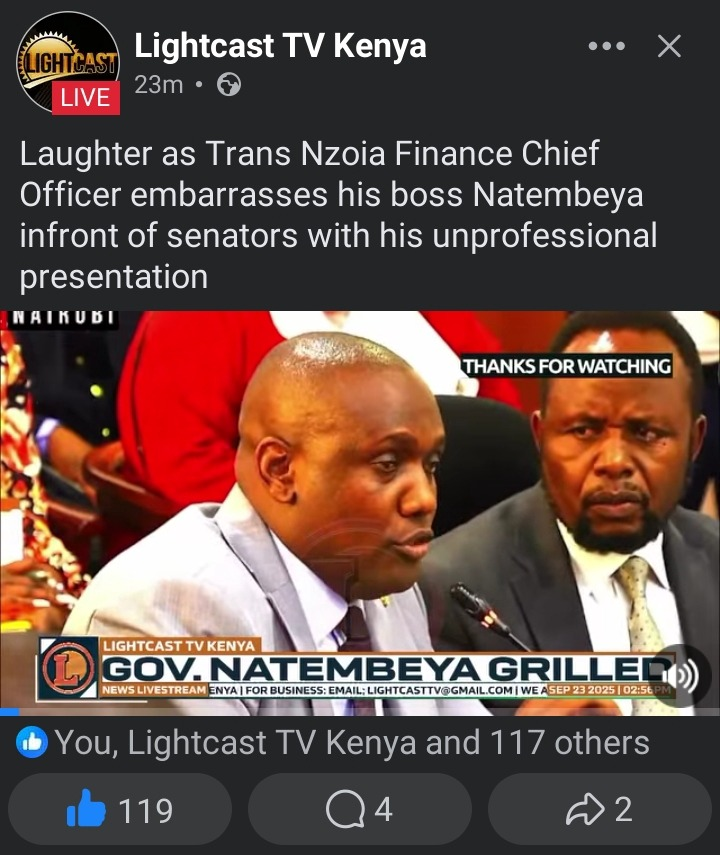
Task: Toggle video sound with the speaker icon
Action: [682, 676]
